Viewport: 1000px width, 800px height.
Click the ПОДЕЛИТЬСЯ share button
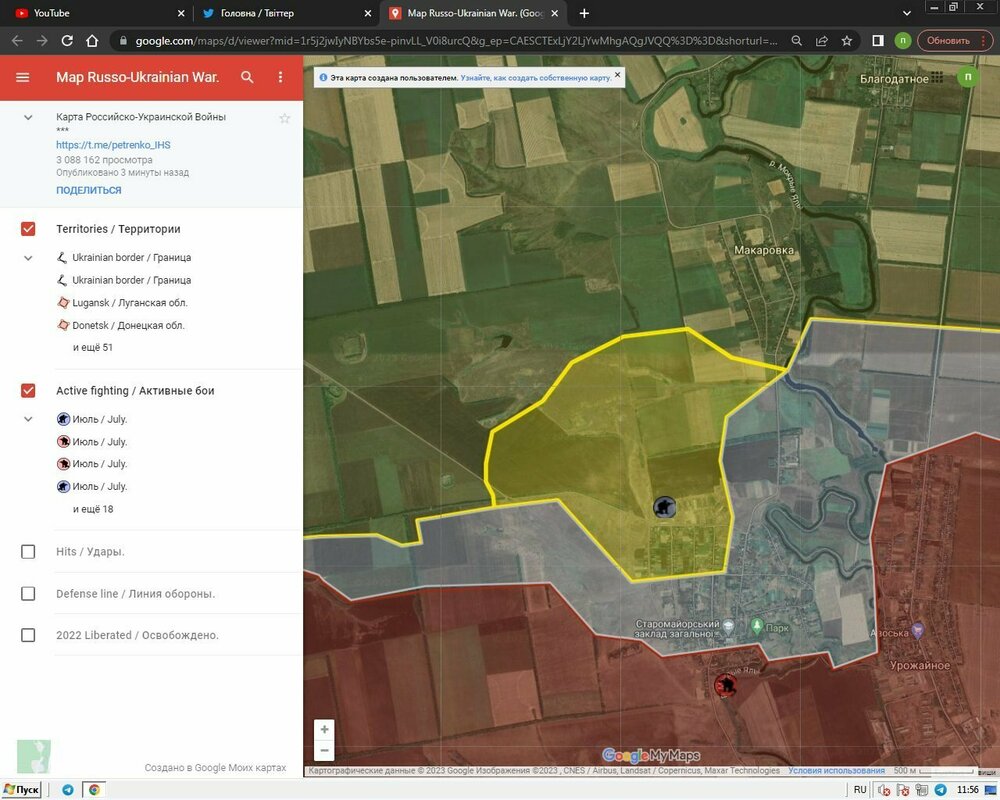tap(88, 190)
